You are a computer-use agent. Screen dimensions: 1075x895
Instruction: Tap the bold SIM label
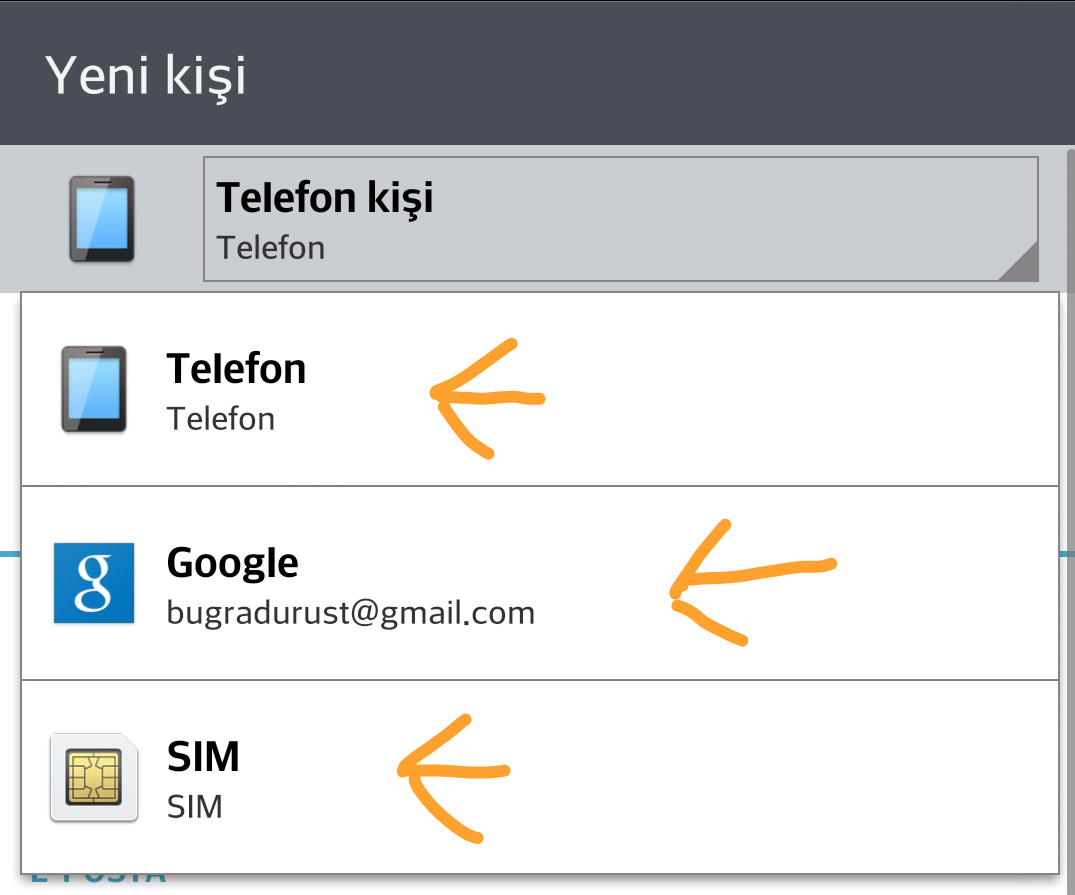point(203,756)
